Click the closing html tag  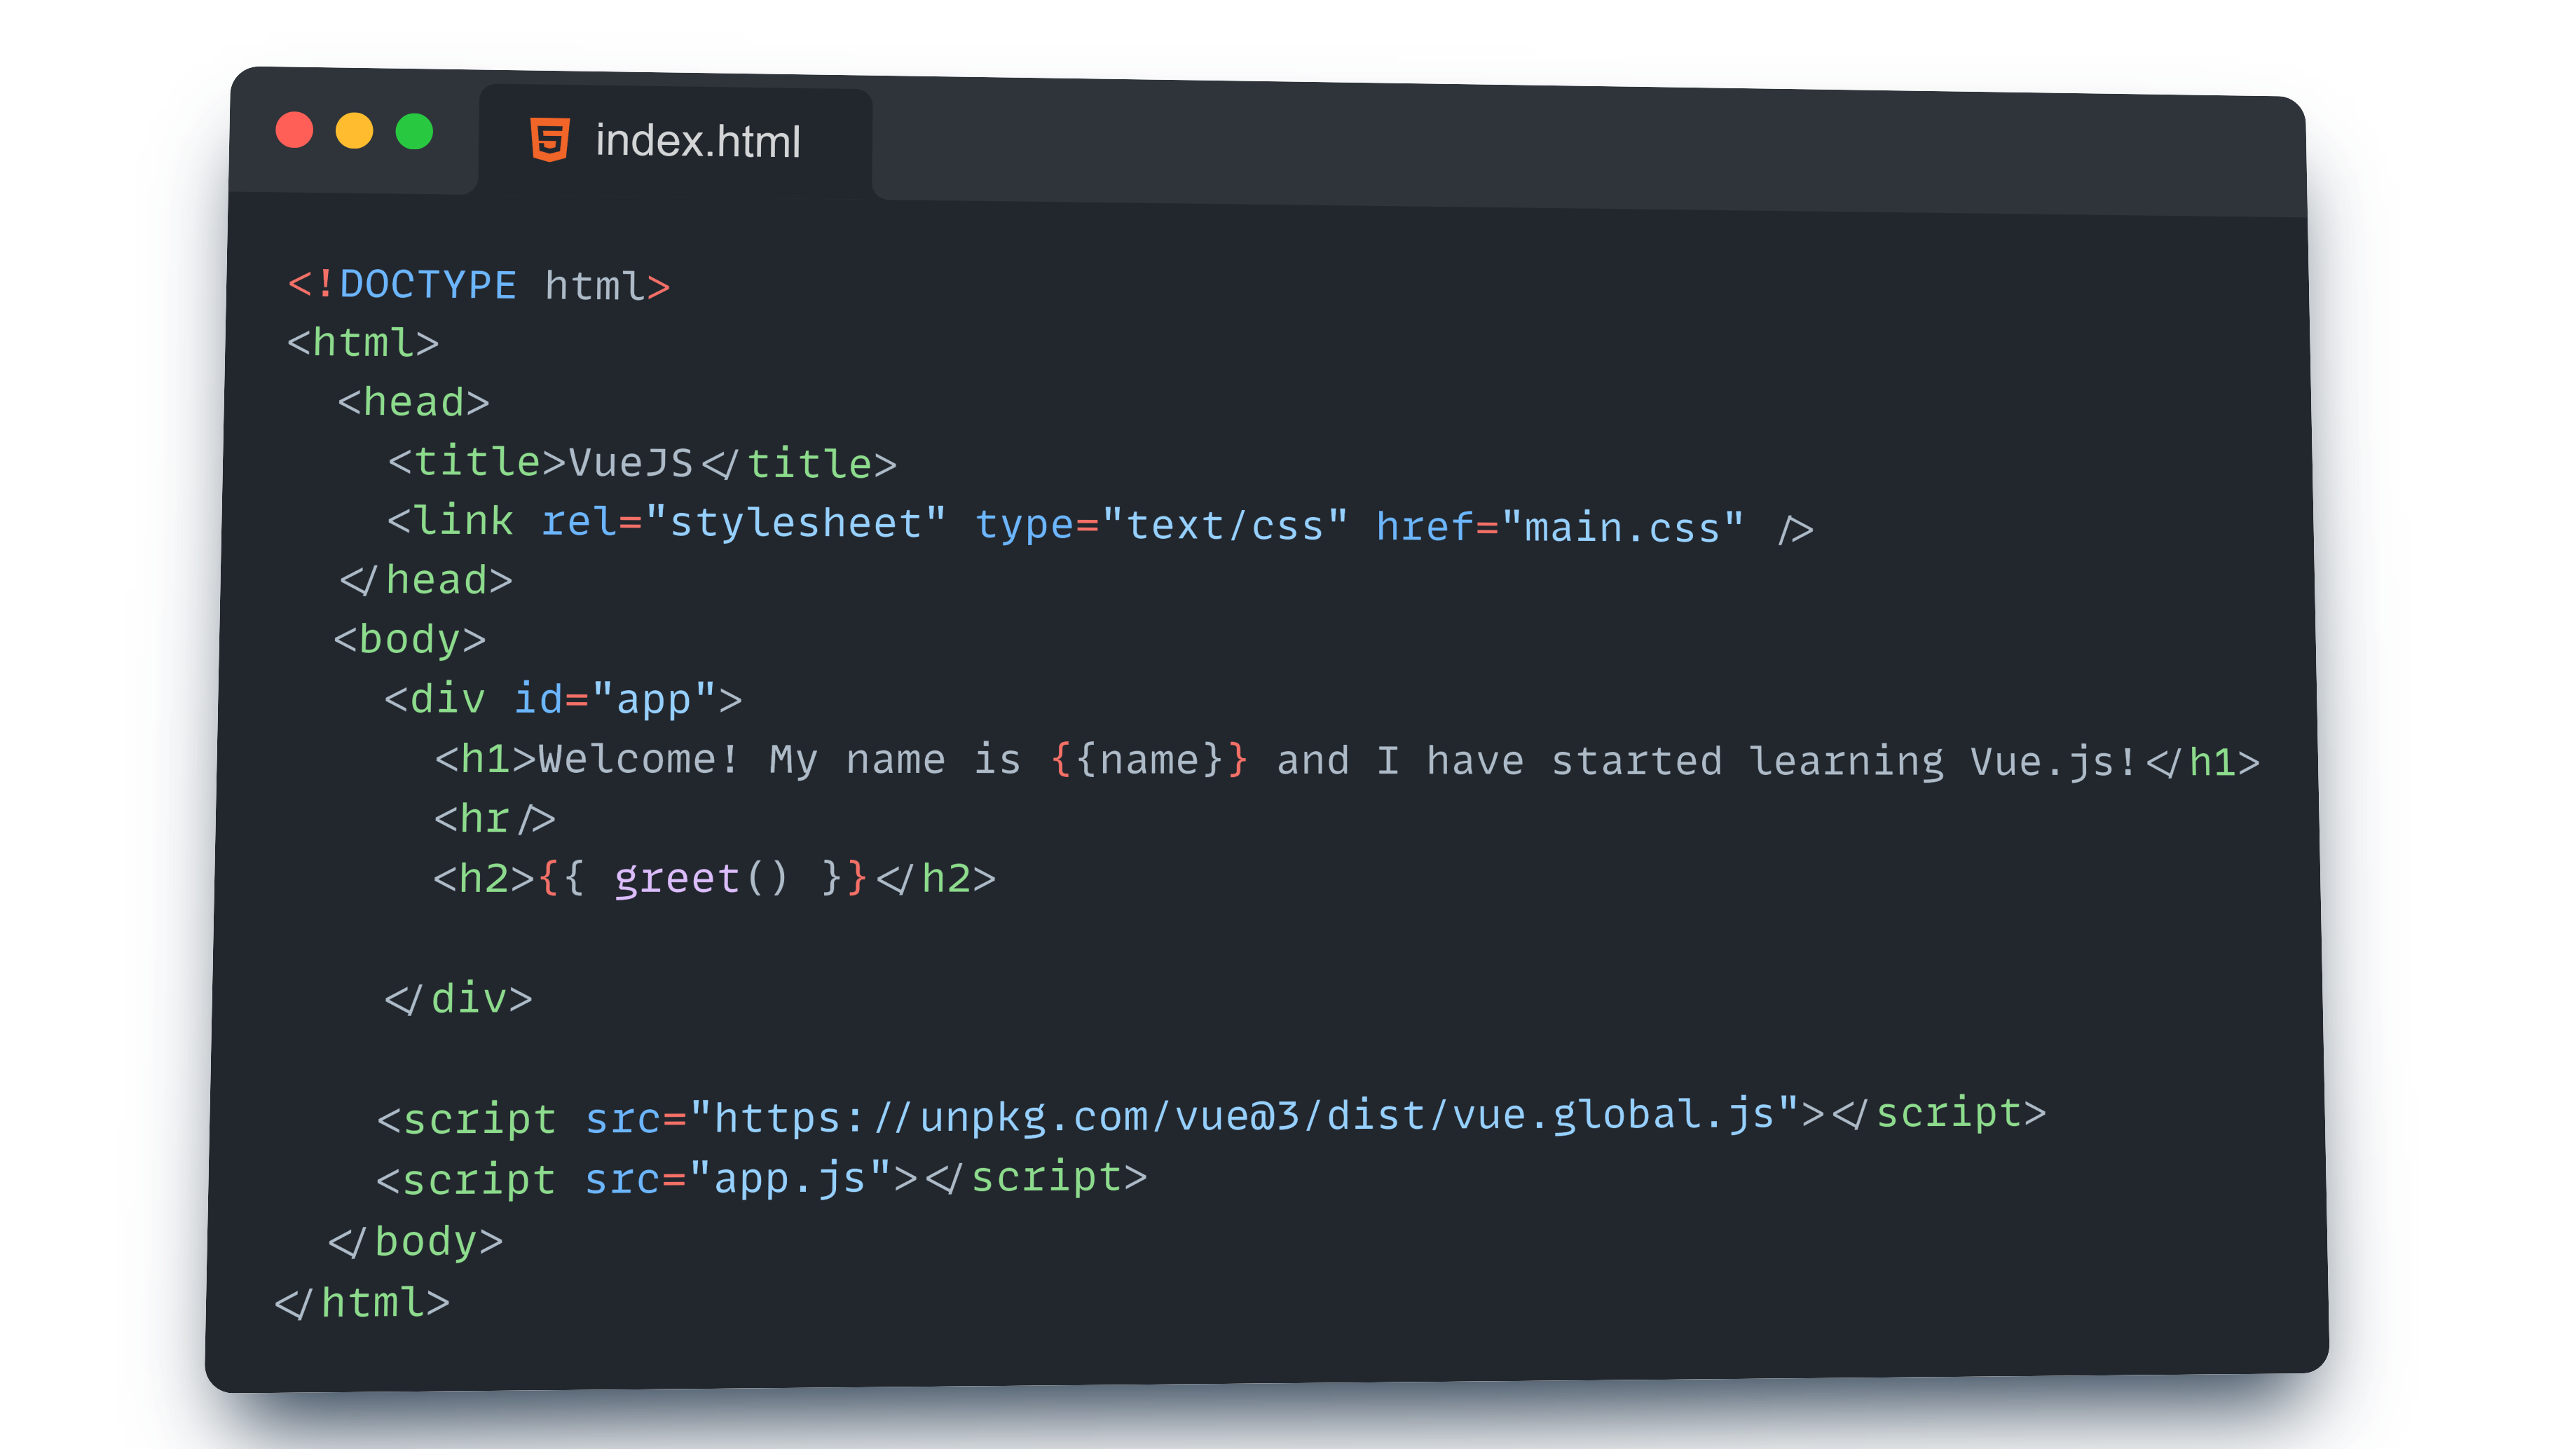pyautogui.click(x=362, y=1303)
